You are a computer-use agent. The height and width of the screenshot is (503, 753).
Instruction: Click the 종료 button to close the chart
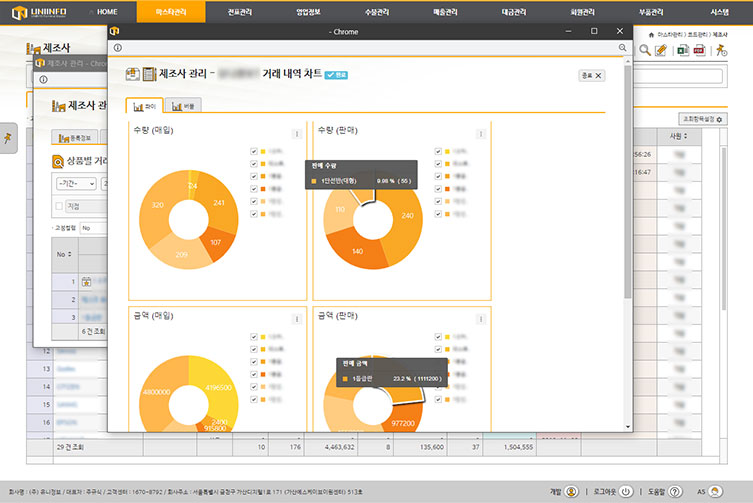(x=590, y=75)
